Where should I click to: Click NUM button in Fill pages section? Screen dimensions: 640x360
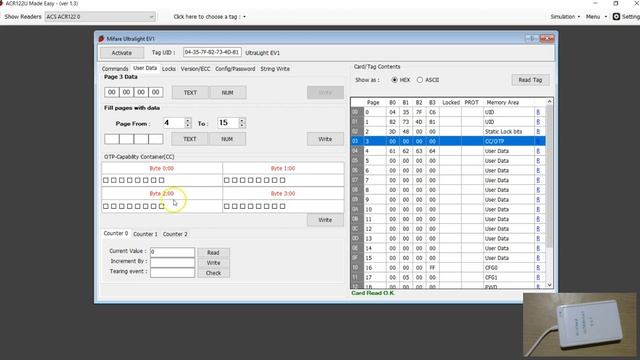point(227,139)
